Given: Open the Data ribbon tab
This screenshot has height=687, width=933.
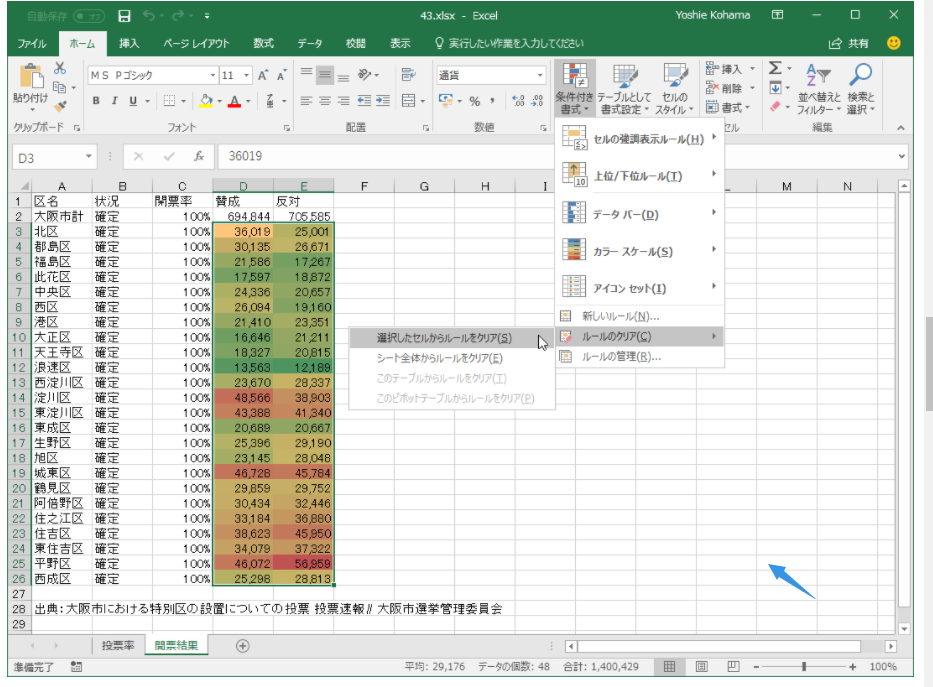Looking at the screenshot, I should click(309, 43).
